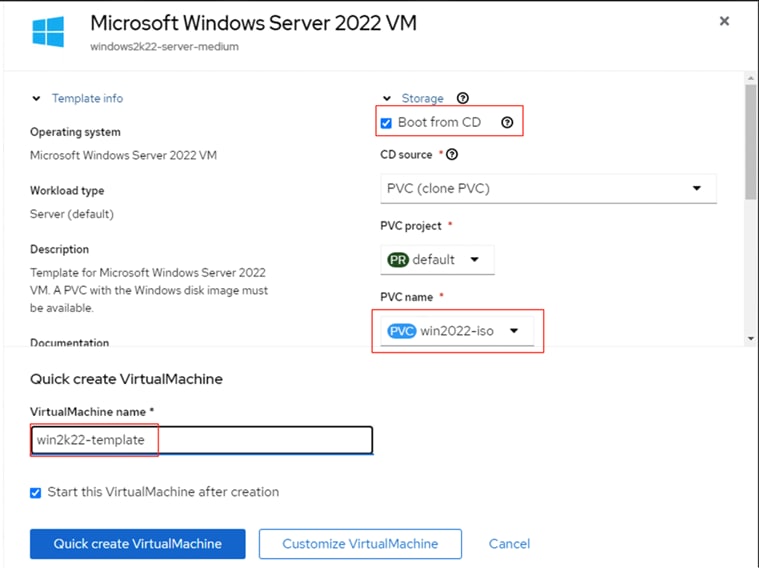Click the CD source help icon
759x578 pixels.
click(452, 155)
